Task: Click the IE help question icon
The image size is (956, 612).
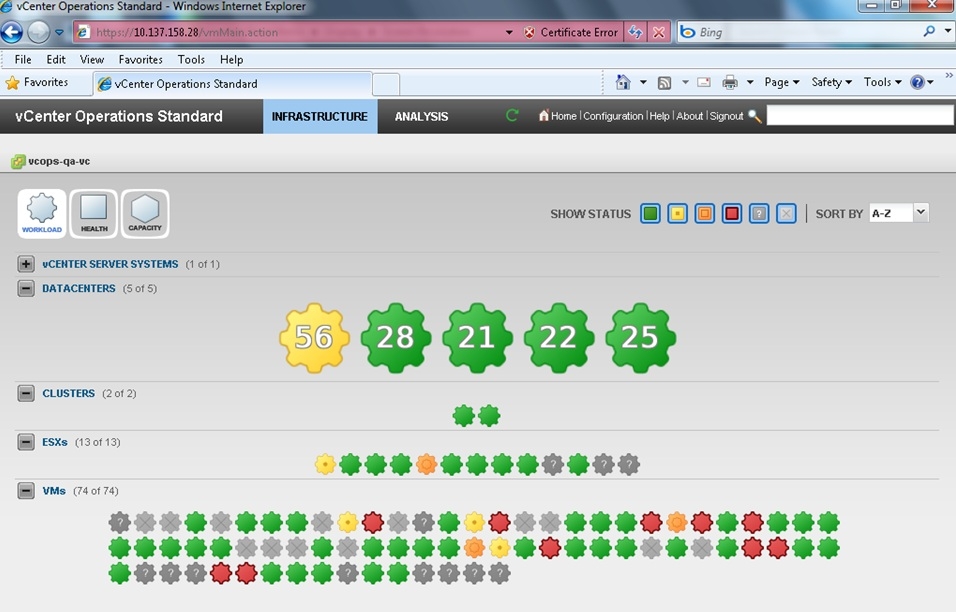Action: pos(917,82)
